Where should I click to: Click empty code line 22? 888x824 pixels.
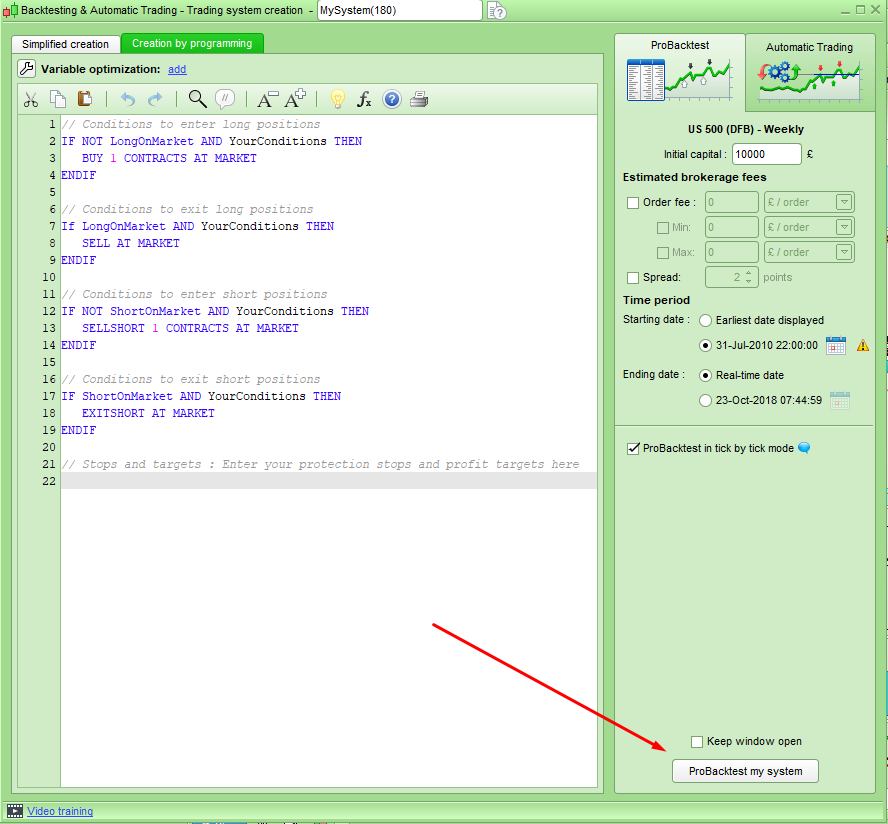[x=328, y=481]
